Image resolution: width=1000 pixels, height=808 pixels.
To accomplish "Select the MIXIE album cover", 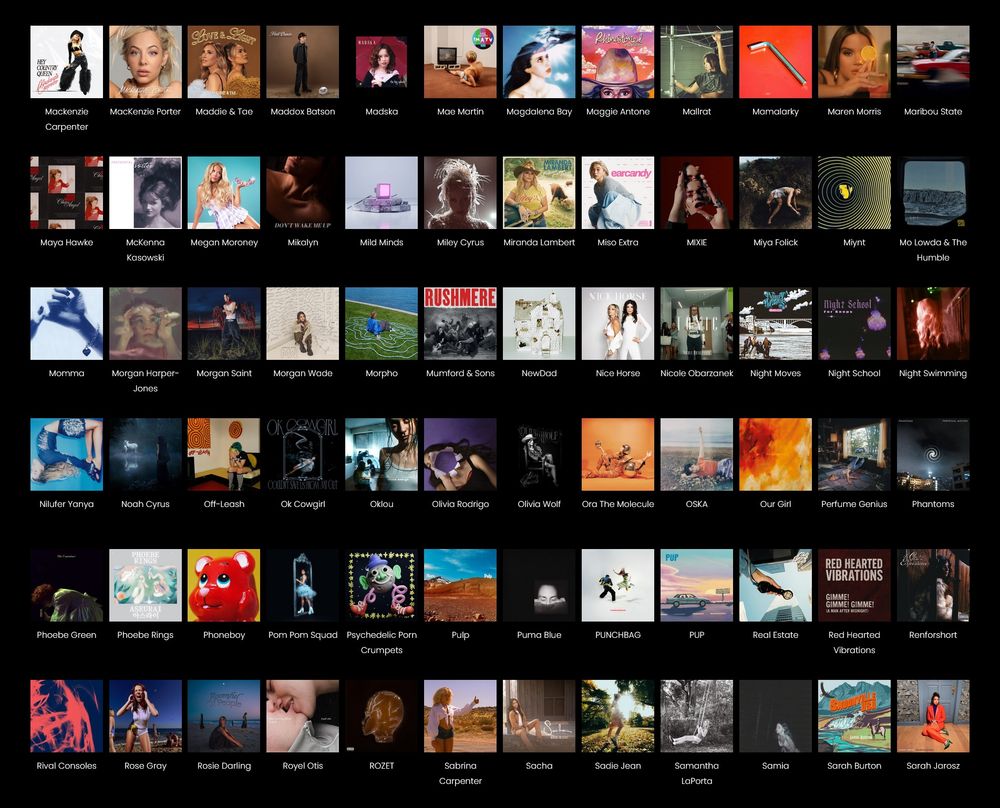I will click(x=696, y=193).
